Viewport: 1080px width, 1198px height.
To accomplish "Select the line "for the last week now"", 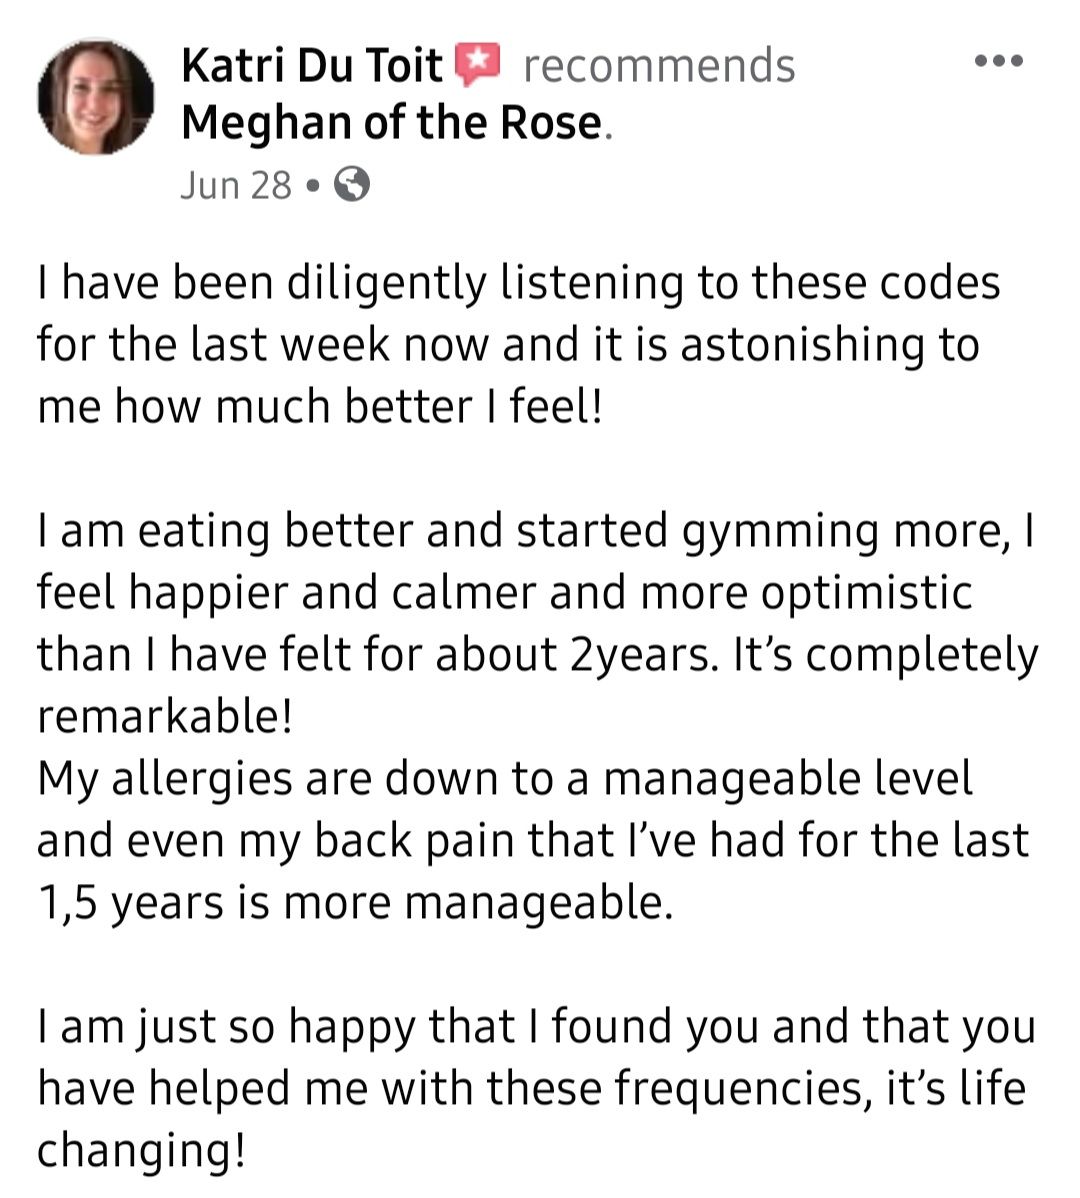I will [509, 345].
